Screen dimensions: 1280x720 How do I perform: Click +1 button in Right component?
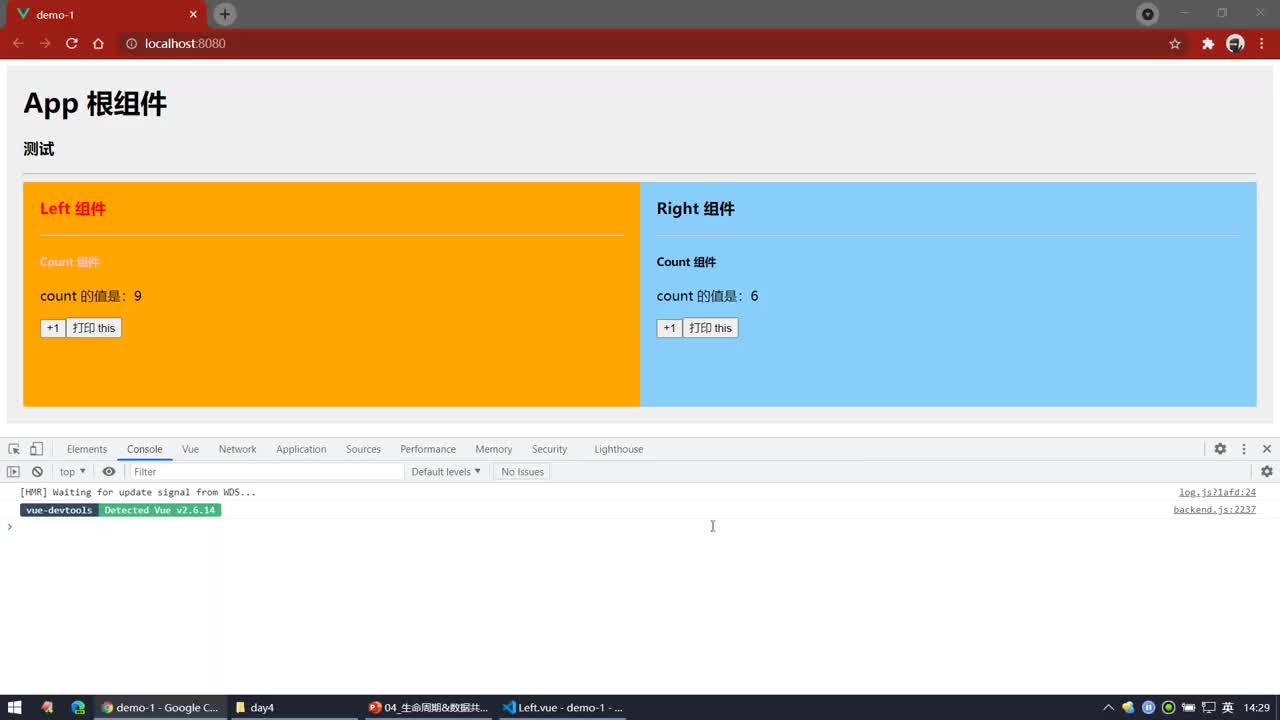[x=669, y=328]
